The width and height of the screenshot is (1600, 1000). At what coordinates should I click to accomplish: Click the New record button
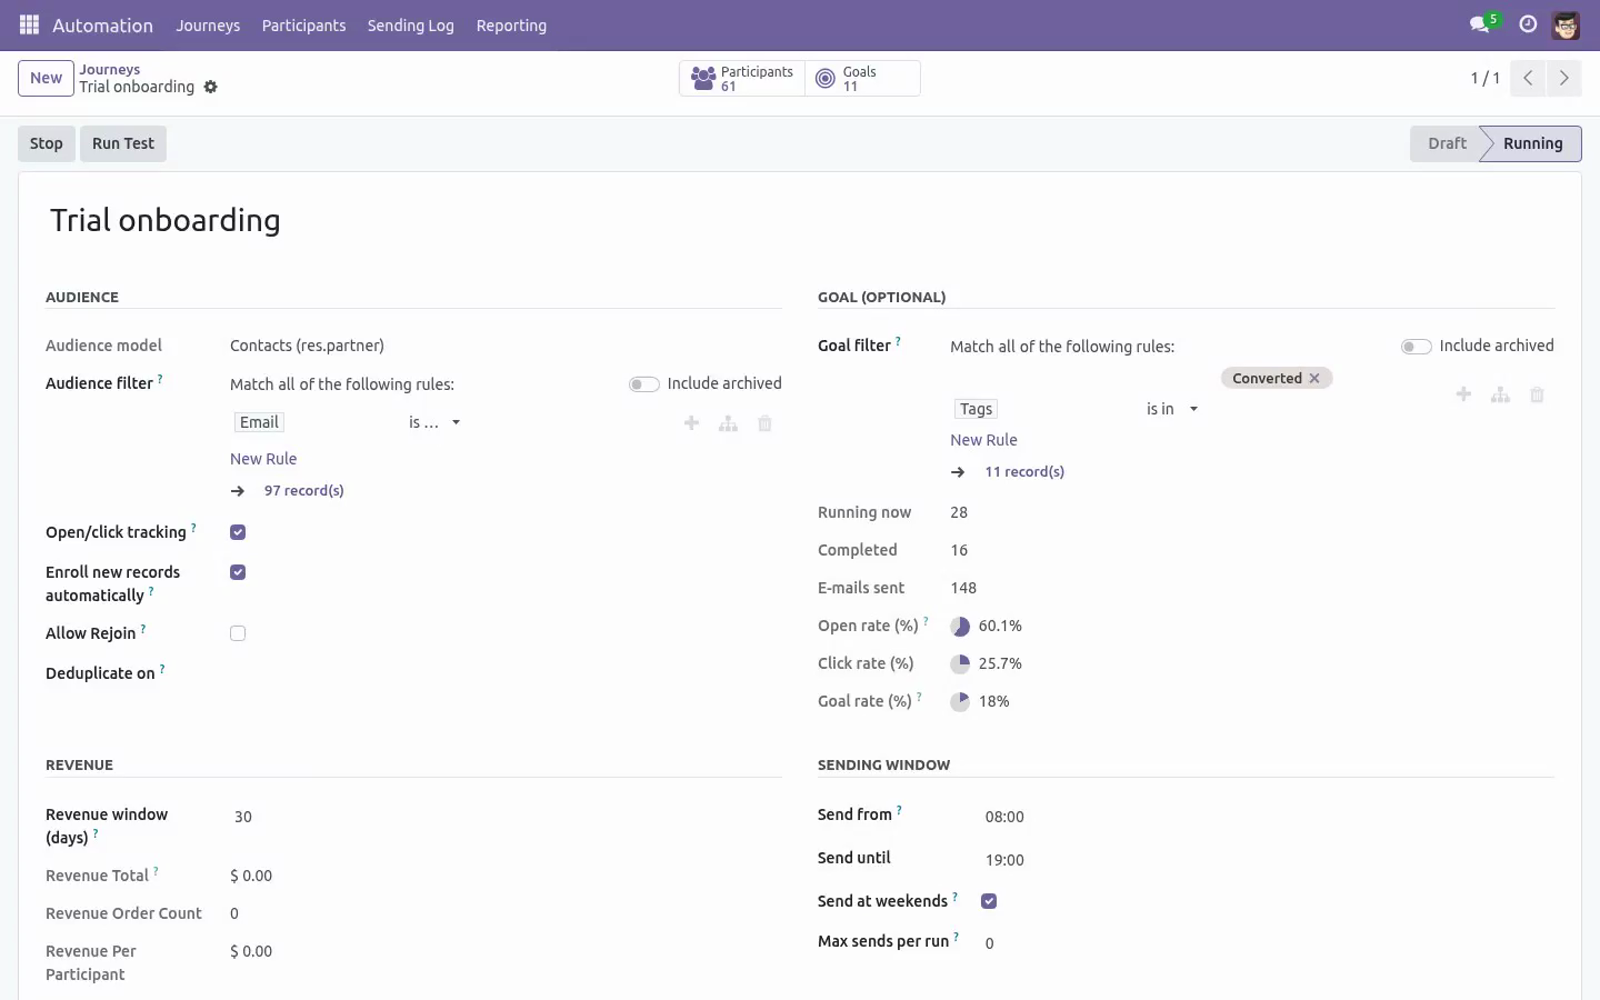pyautogui.click(x=46, y=78)
